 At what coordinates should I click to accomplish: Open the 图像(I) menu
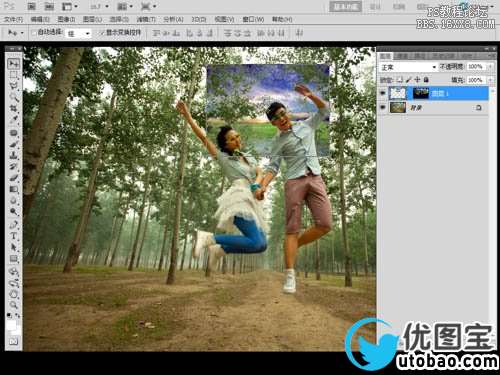(67, 19)
